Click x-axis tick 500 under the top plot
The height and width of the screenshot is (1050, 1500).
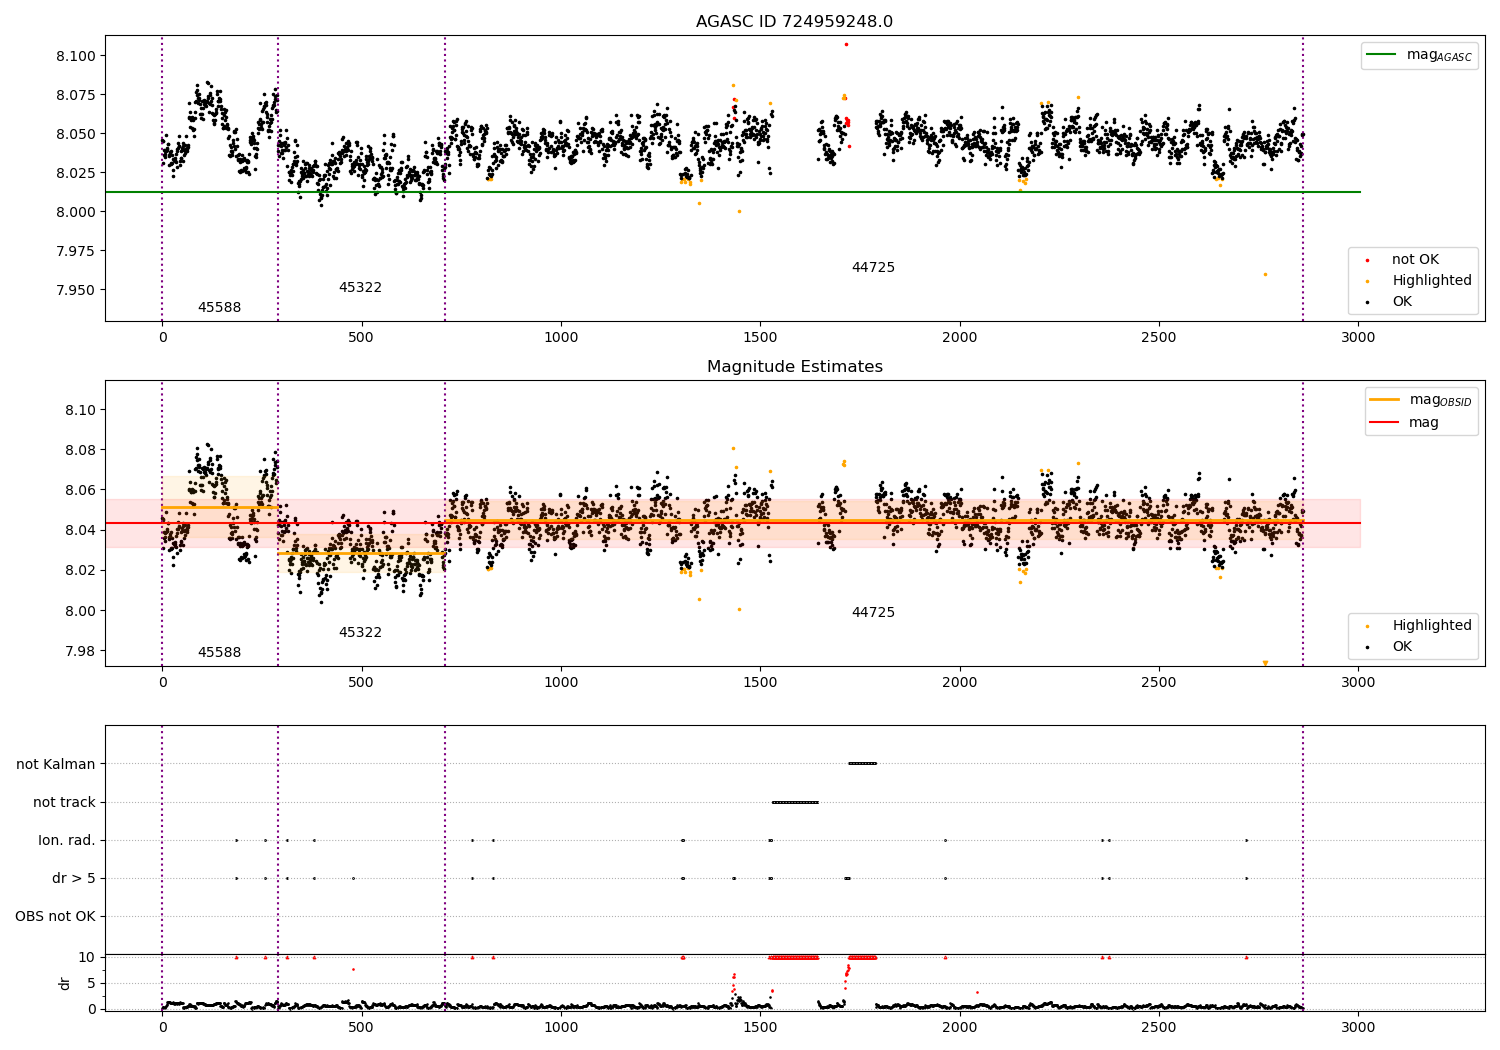(361, 337)
